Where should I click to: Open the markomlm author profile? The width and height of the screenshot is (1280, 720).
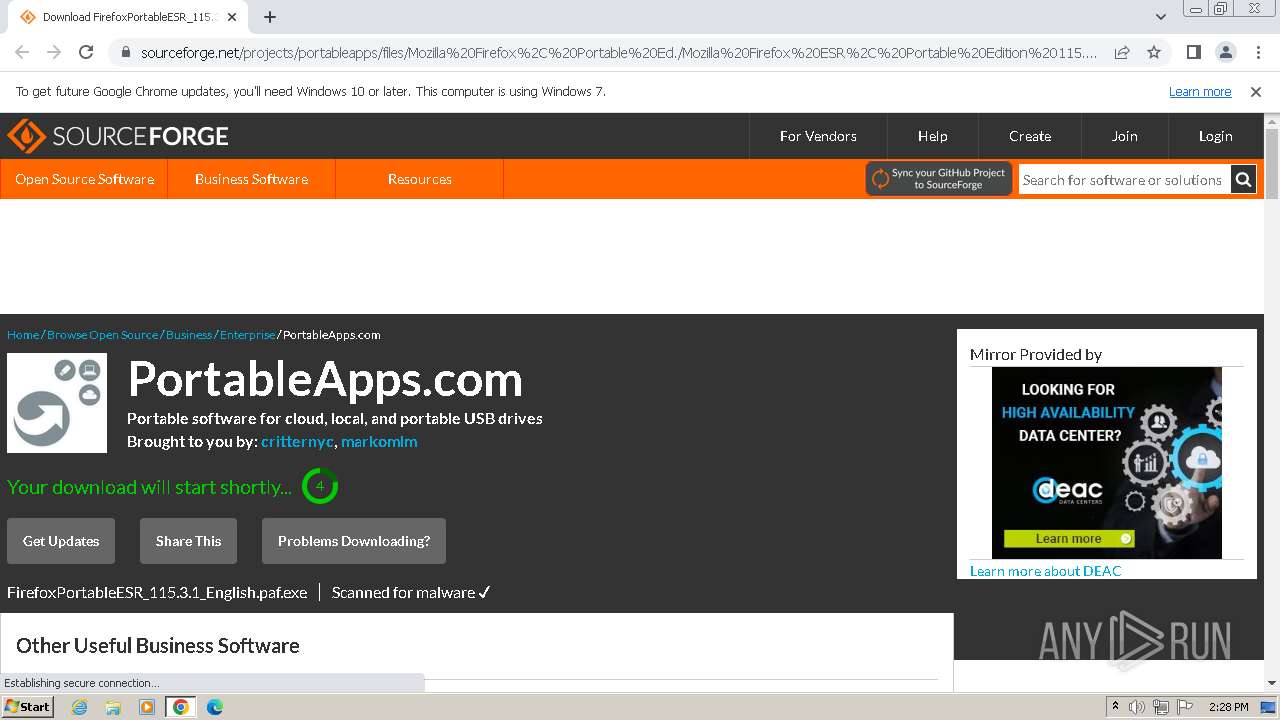click(379, 441)
